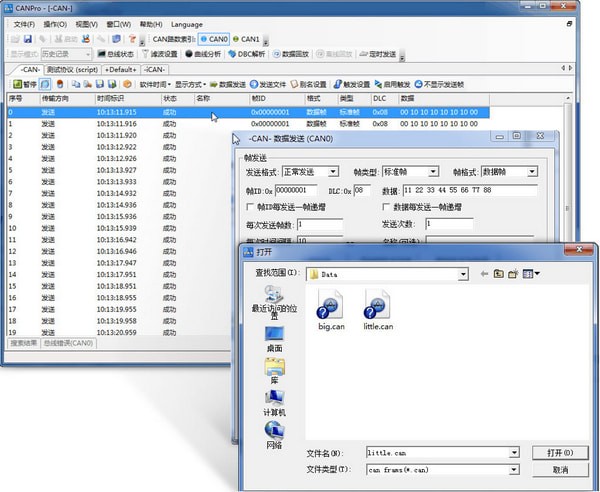The image size is (600, 492).
Task: Open the 查找范围 Data folder dropdown
Action: [463, 274]
